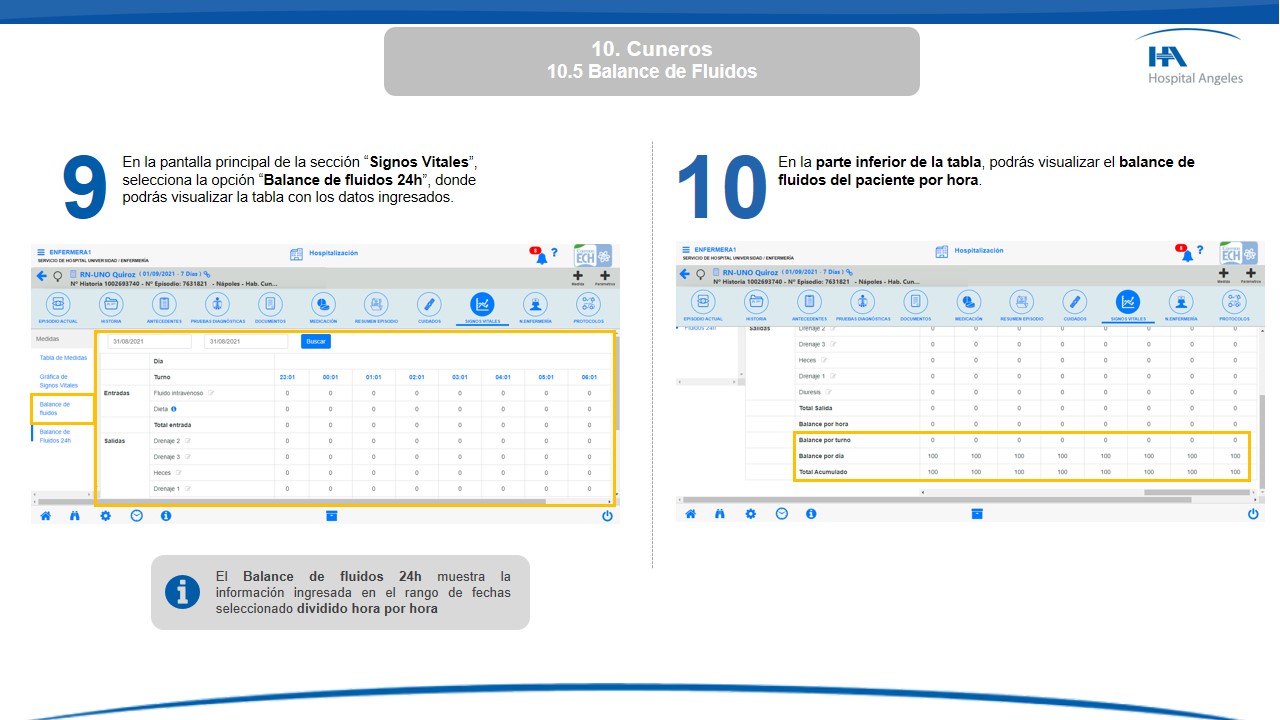
Task: Open settings gear in right screenshot footer
Action: pos(750,513)
